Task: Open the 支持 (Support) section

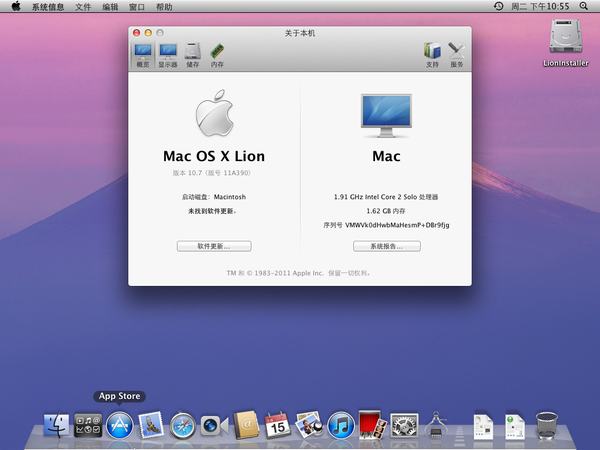Action: pos(432,53)
